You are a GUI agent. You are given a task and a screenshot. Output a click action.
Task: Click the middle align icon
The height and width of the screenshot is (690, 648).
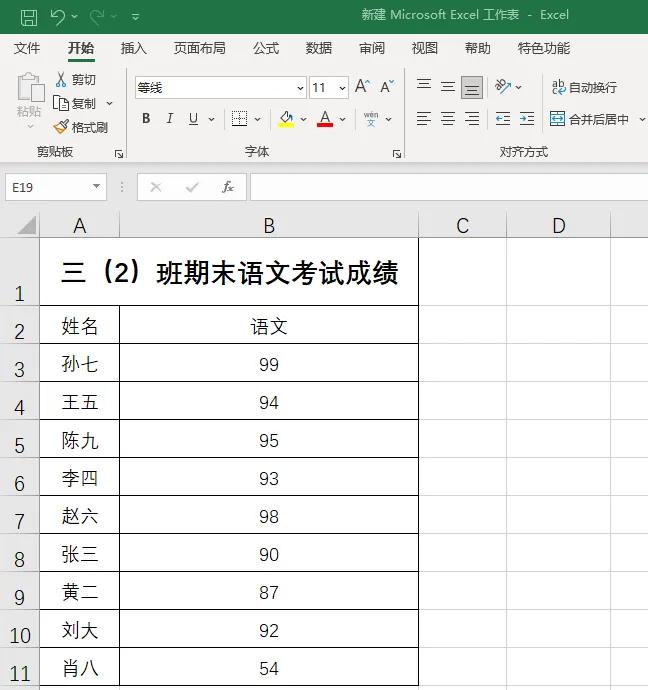(448, 86)
